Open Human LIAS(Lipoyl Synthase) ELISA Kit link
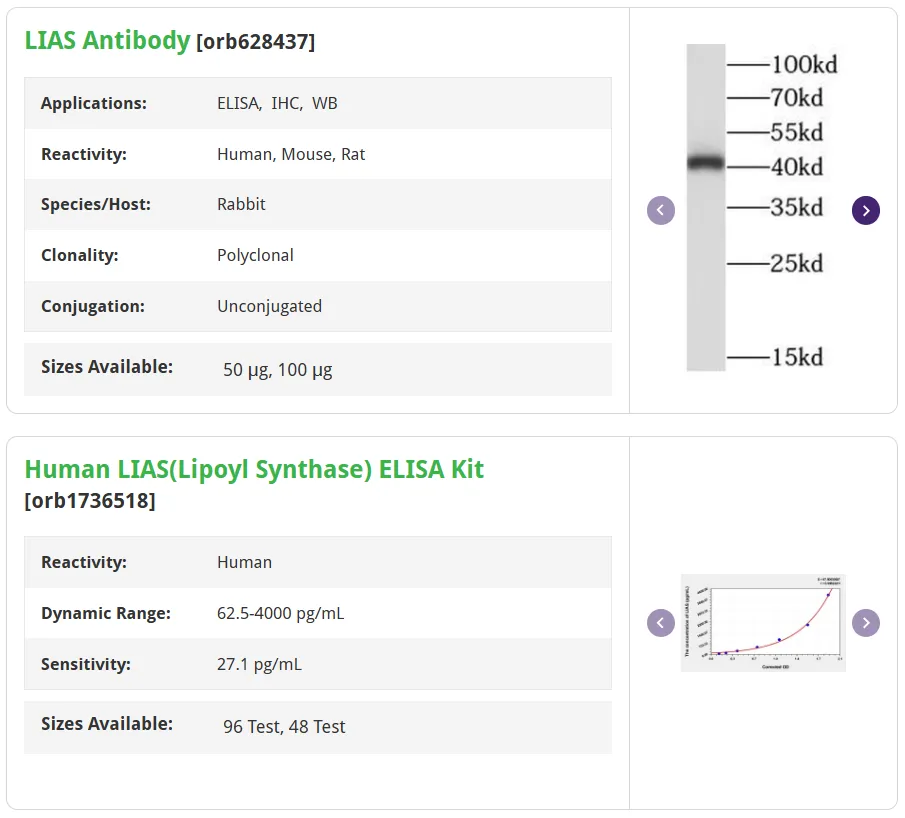This screenshot has height=818, width=905. pyautogui.click(x=254, y=469)
